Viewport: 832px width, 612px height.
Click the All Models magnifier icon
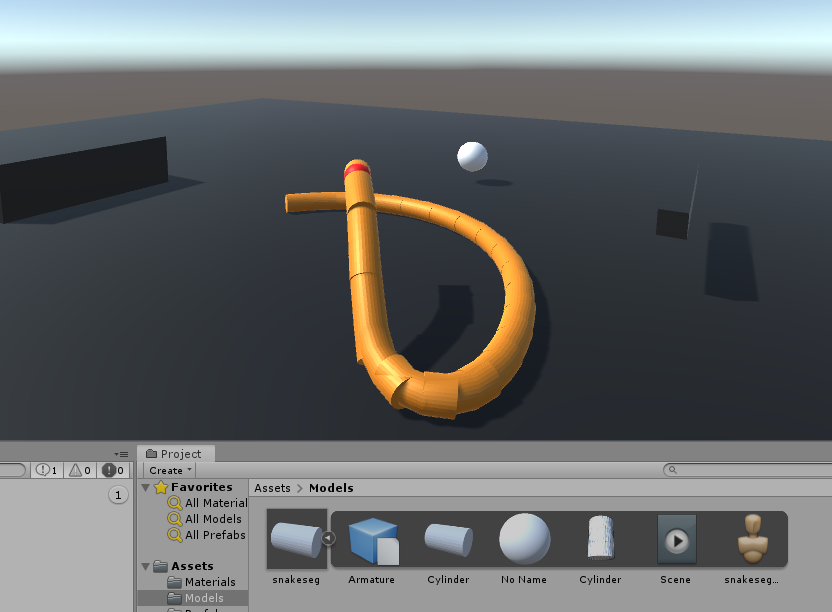175,519
